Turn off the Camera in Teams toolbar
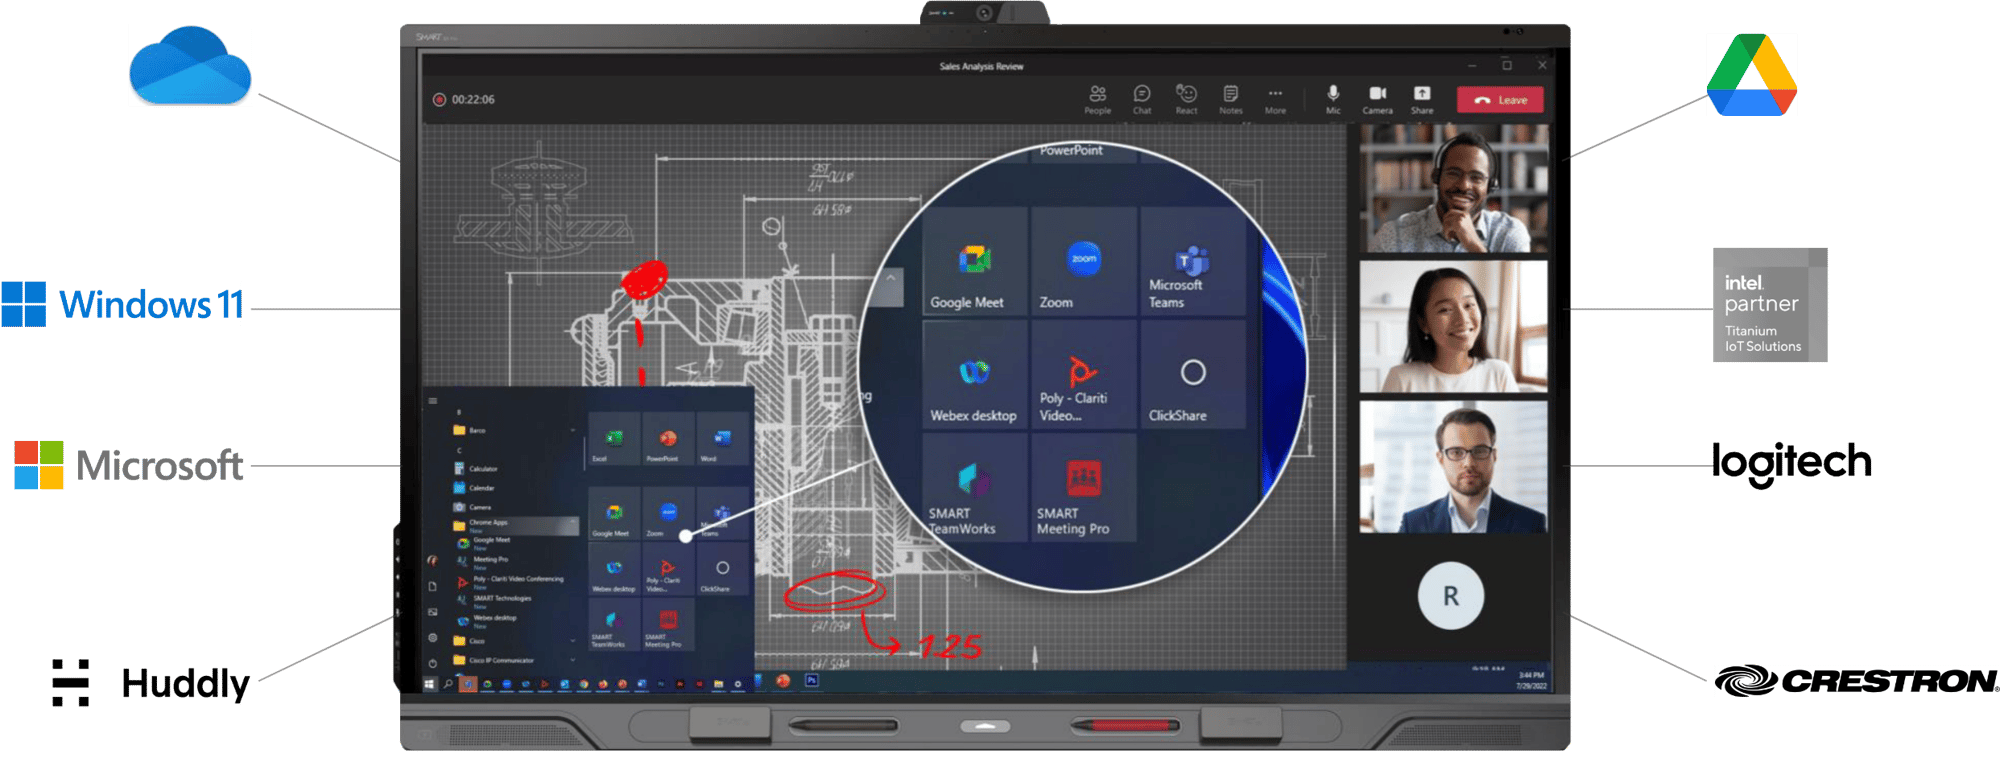This screenshot has width=2000, height=758. [x=1377, y=99]
